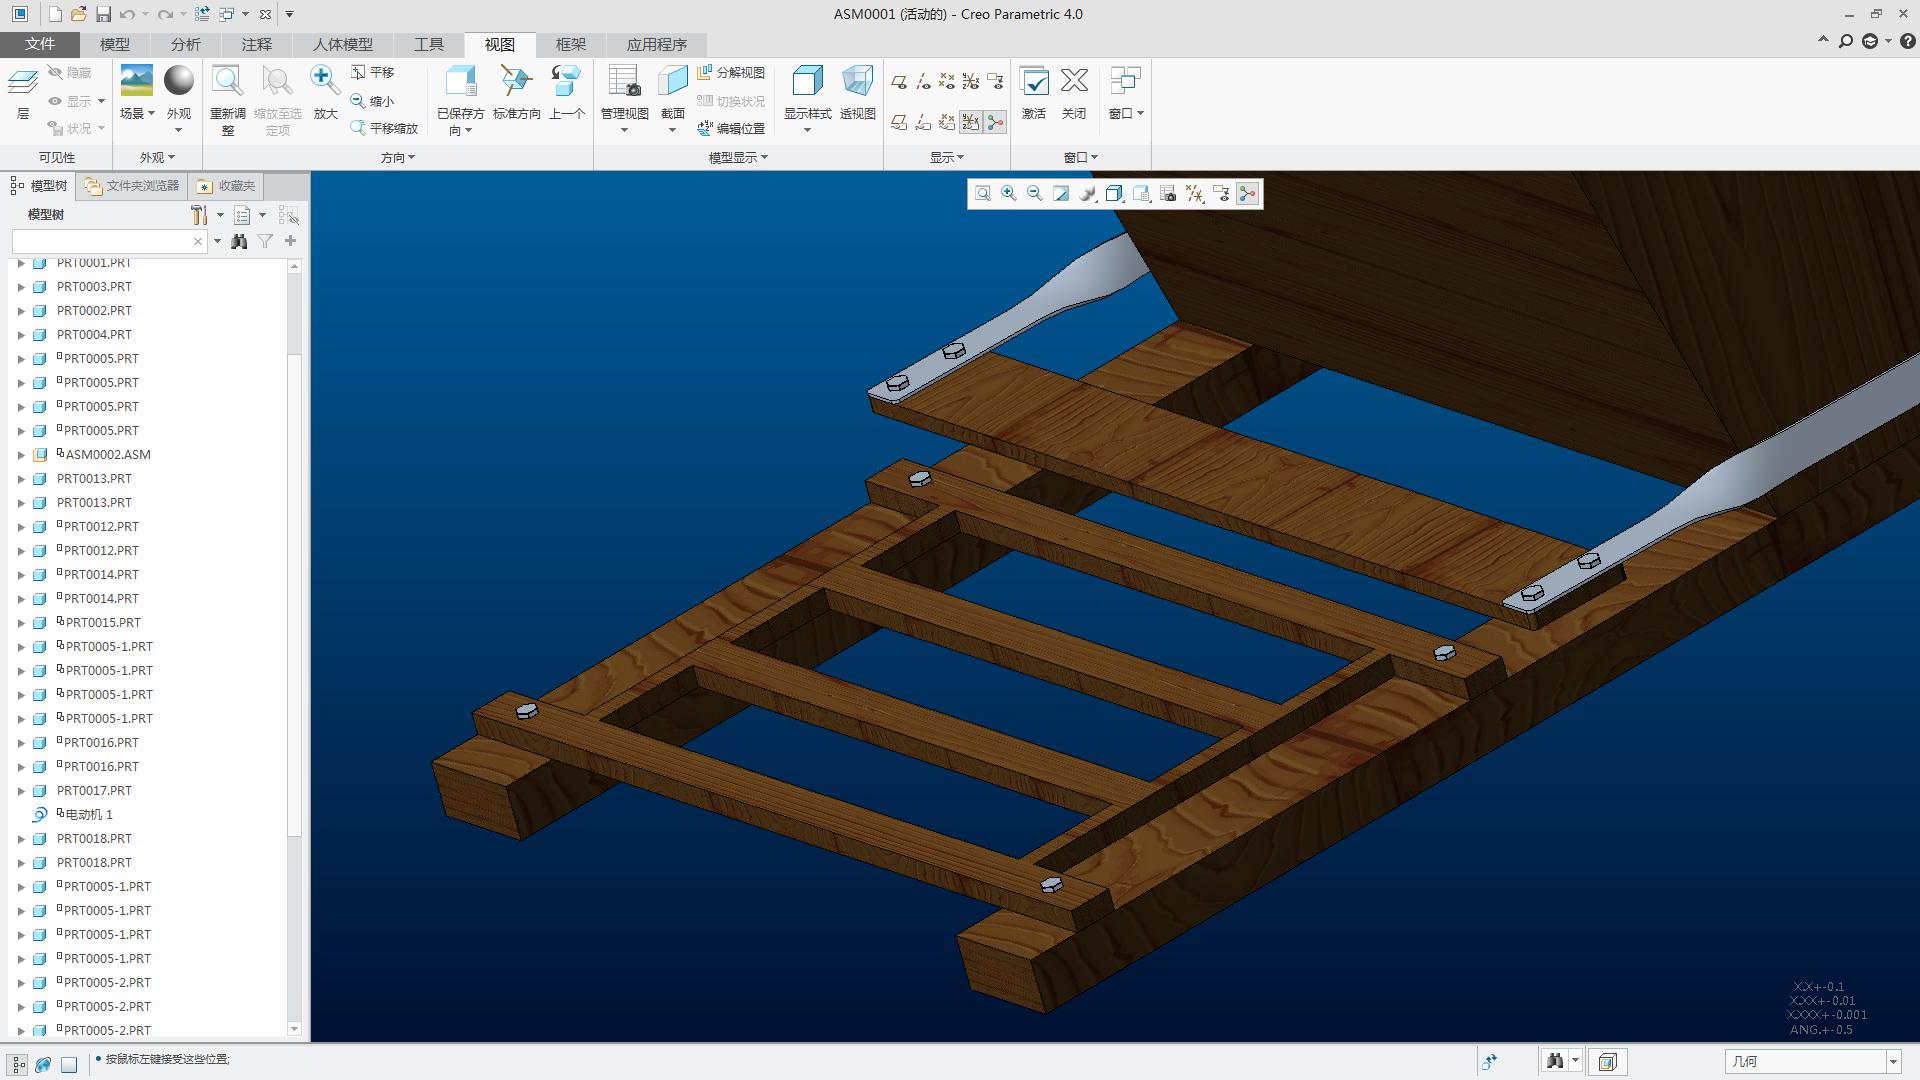Toggle axis display in ribbon 显示 group
The height and width of the screenshot is (1080, 1920).
coord(923,81)
